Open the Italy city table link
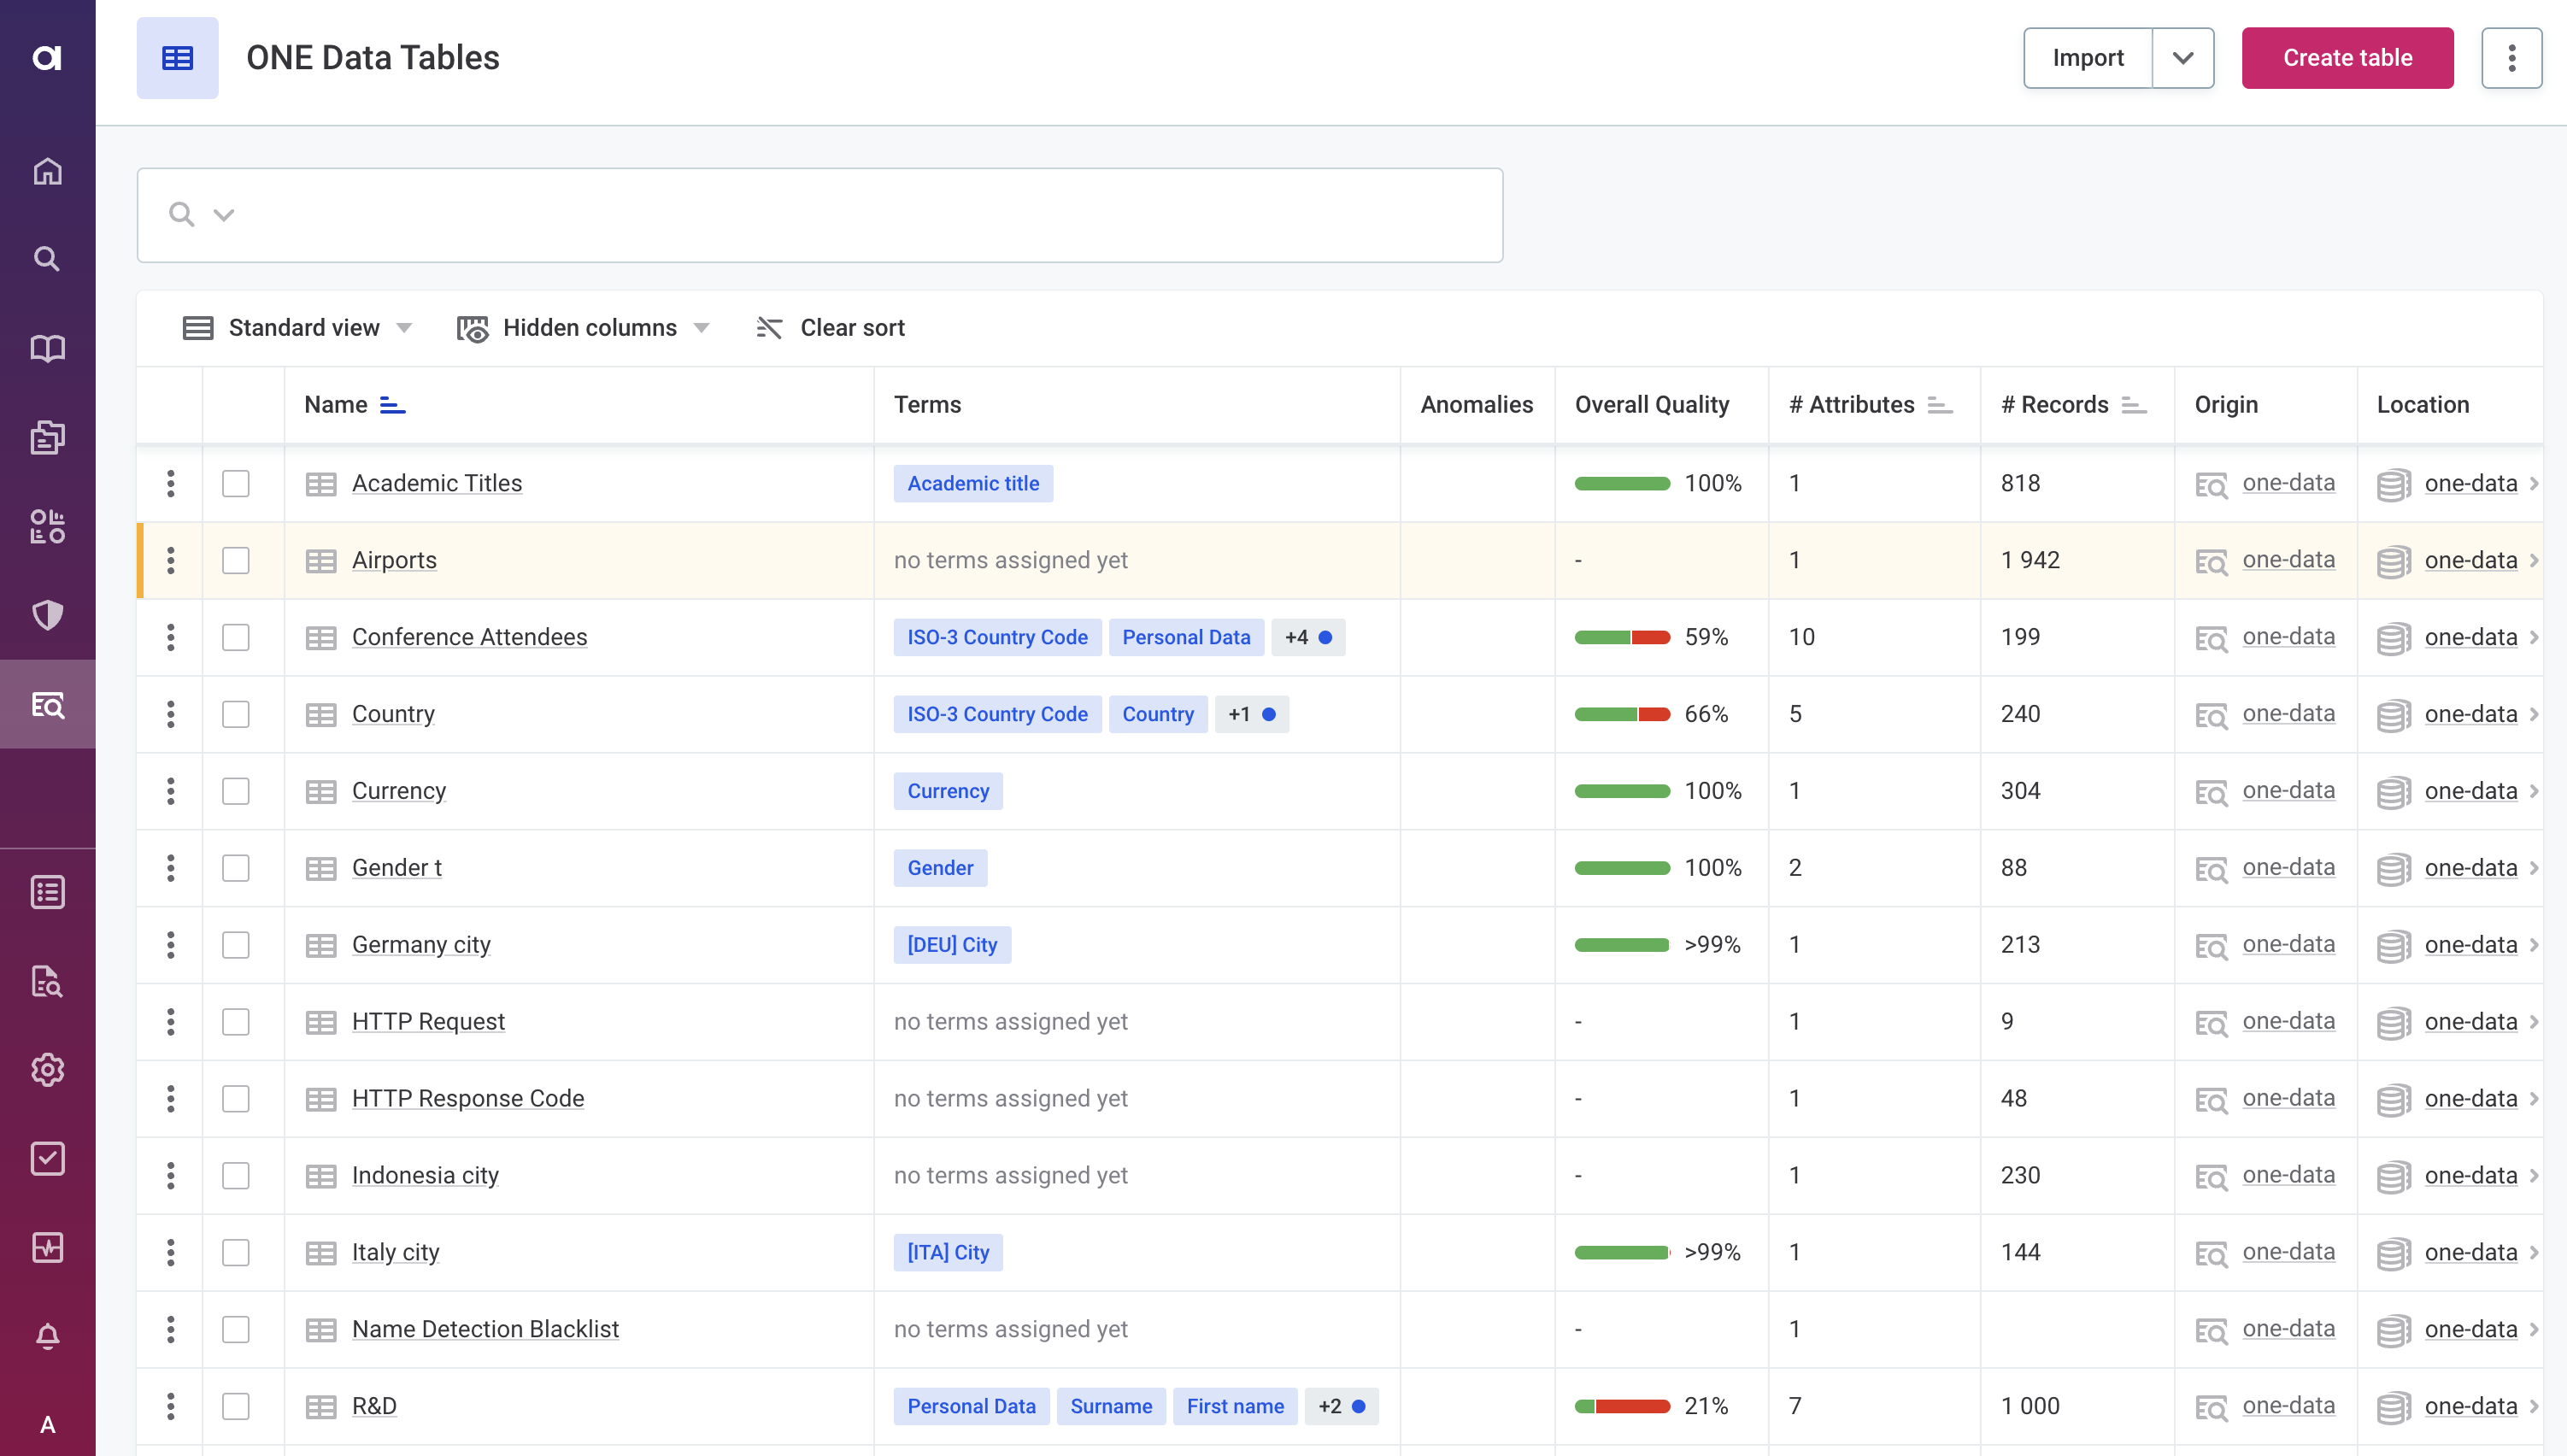2567x1456 pixels. (395, 1252)
